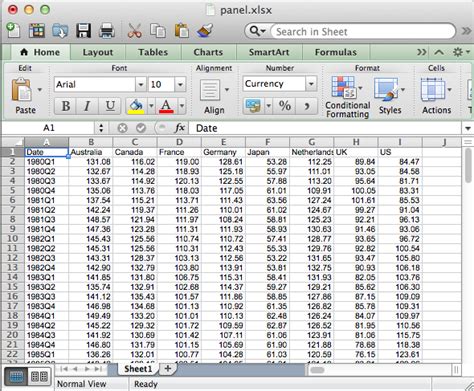Open ribbon settings gear menu
Viewport: 474px width, 391px height.
[x=461, y=52]
